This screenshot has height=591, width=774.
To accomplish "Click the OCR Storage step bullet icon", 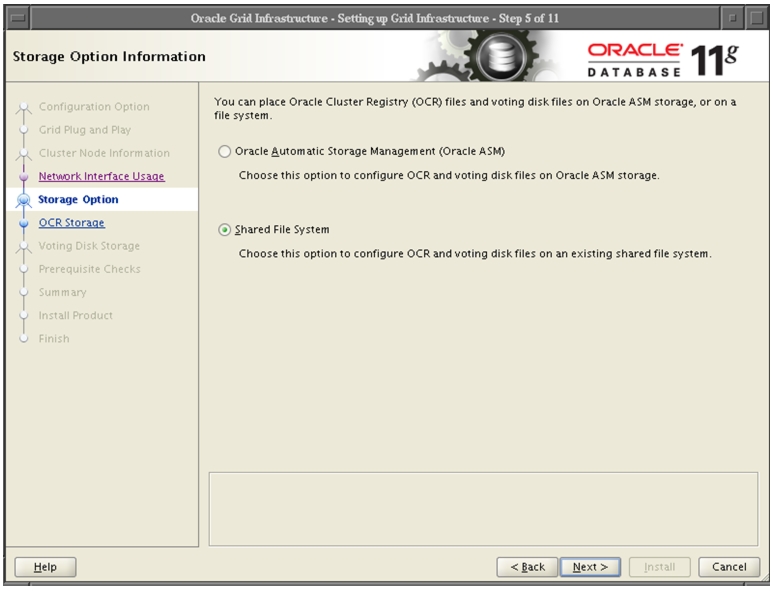I will (x=24, y=223).
